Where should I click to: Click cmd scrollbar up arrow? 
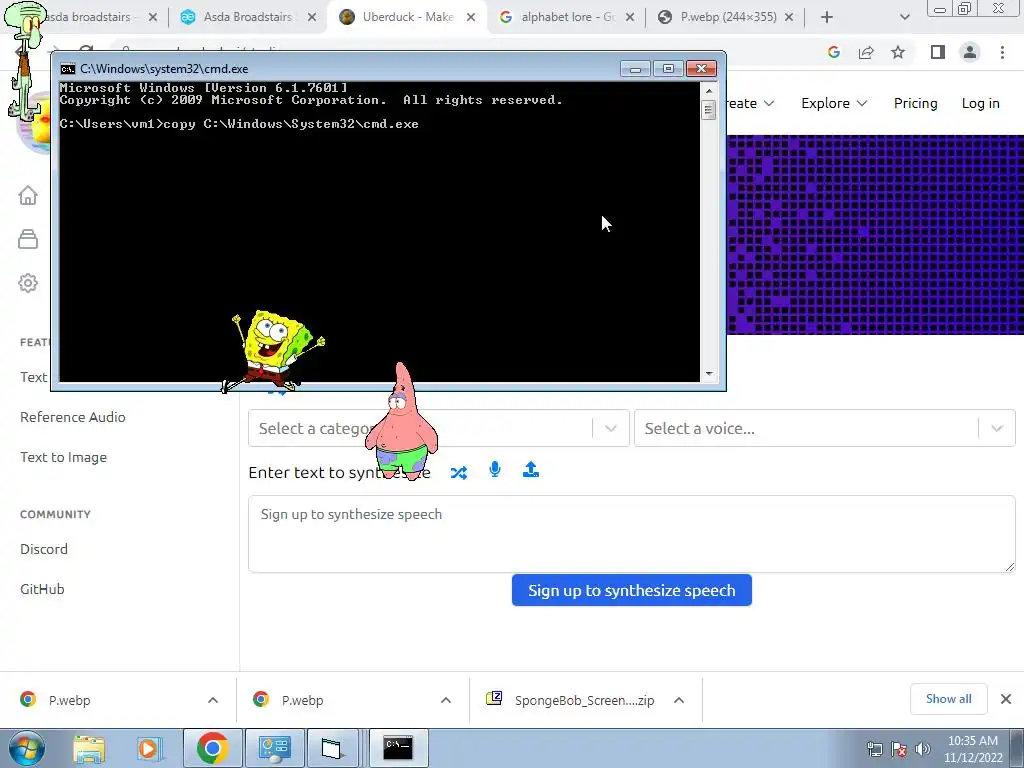(x=709, y=90)
